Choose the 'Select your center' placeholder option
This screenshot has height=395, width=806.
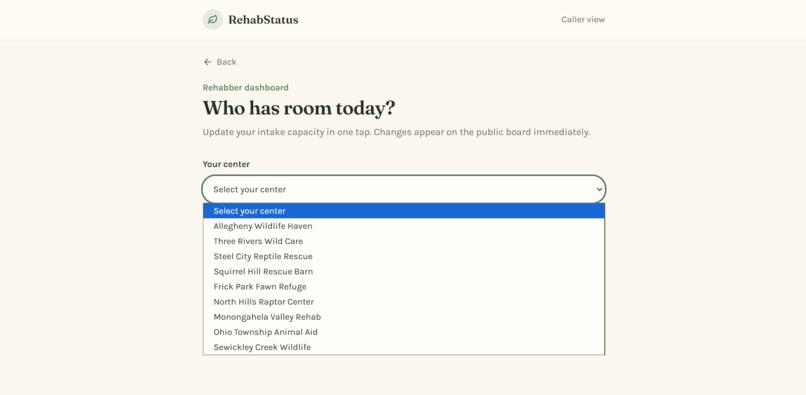tap(404, 211)
